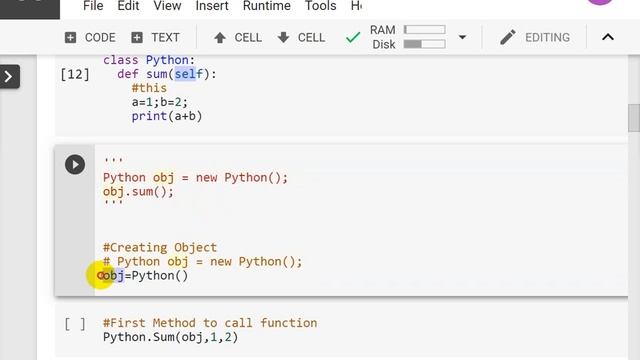
Task: Click the 'class Python:' code line
Action: pyautogui.click(x=149, y=60)
